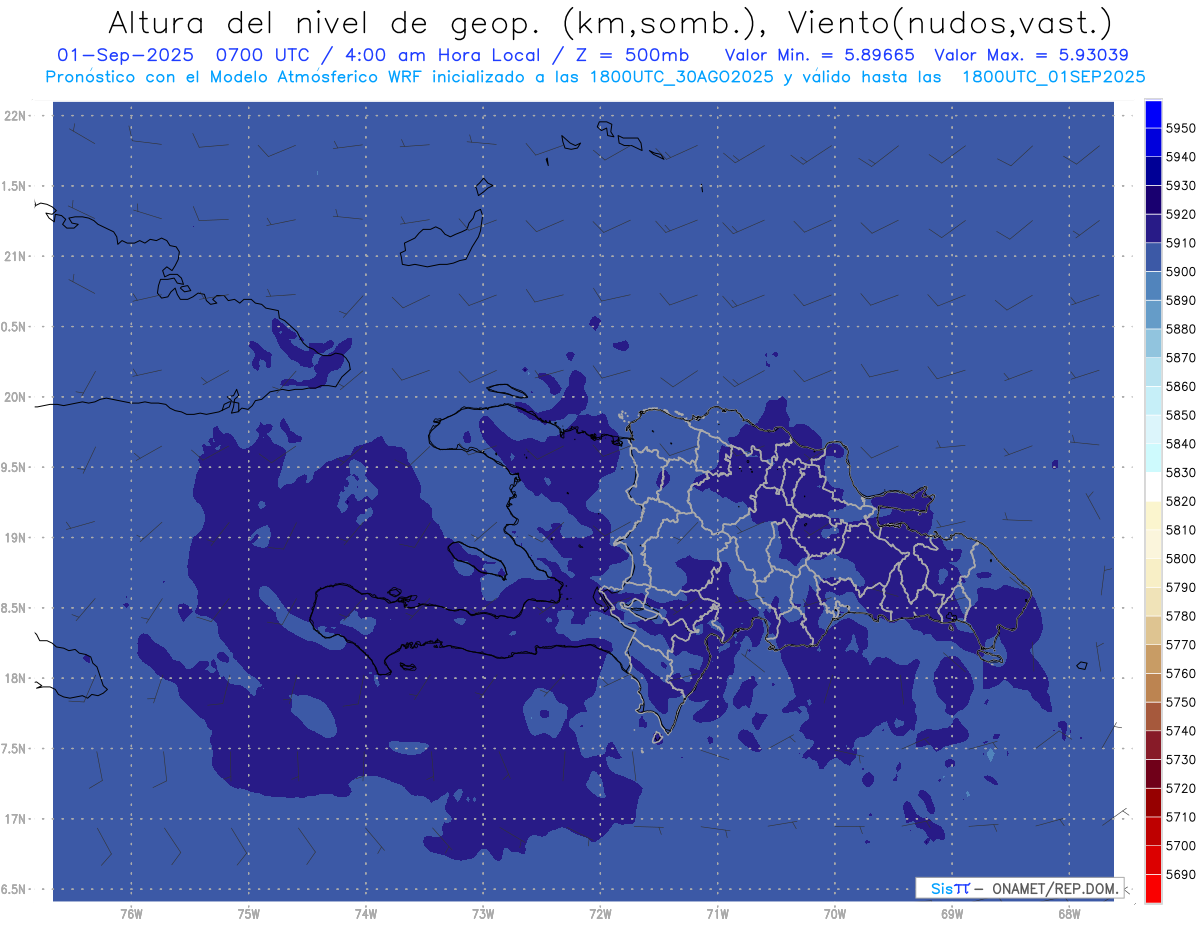This screenshot has width=1200, height=927.
Task: Click the 5760 legend value
Action: click(x=1181, y=674)
